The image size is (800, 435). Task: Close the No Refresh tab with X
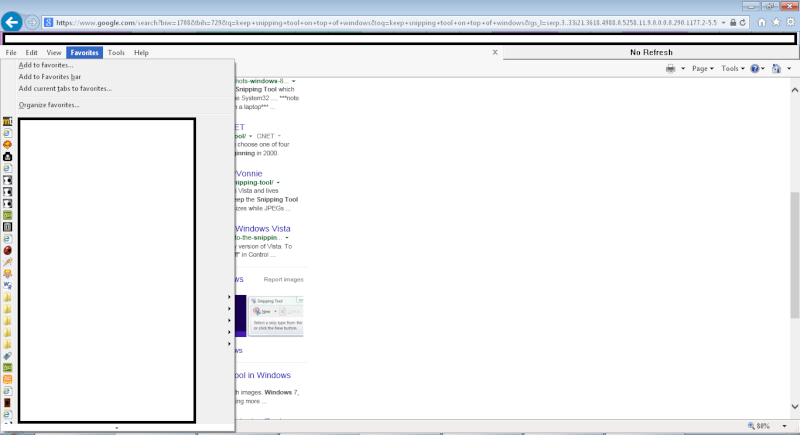coord(495,52)
